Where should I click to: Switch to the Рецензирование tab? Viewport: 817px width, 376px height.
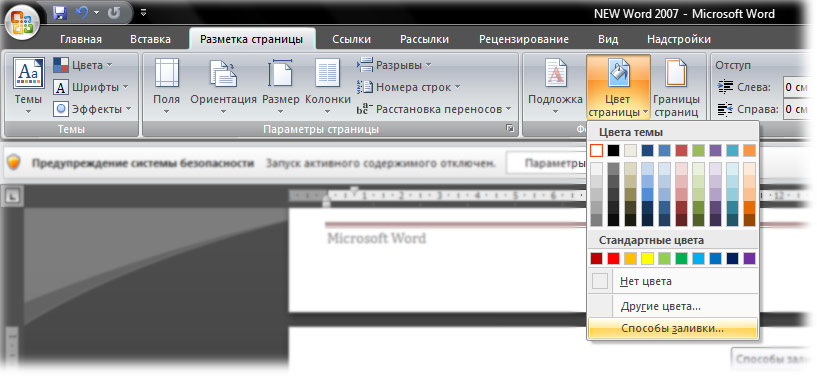point(524,40)
